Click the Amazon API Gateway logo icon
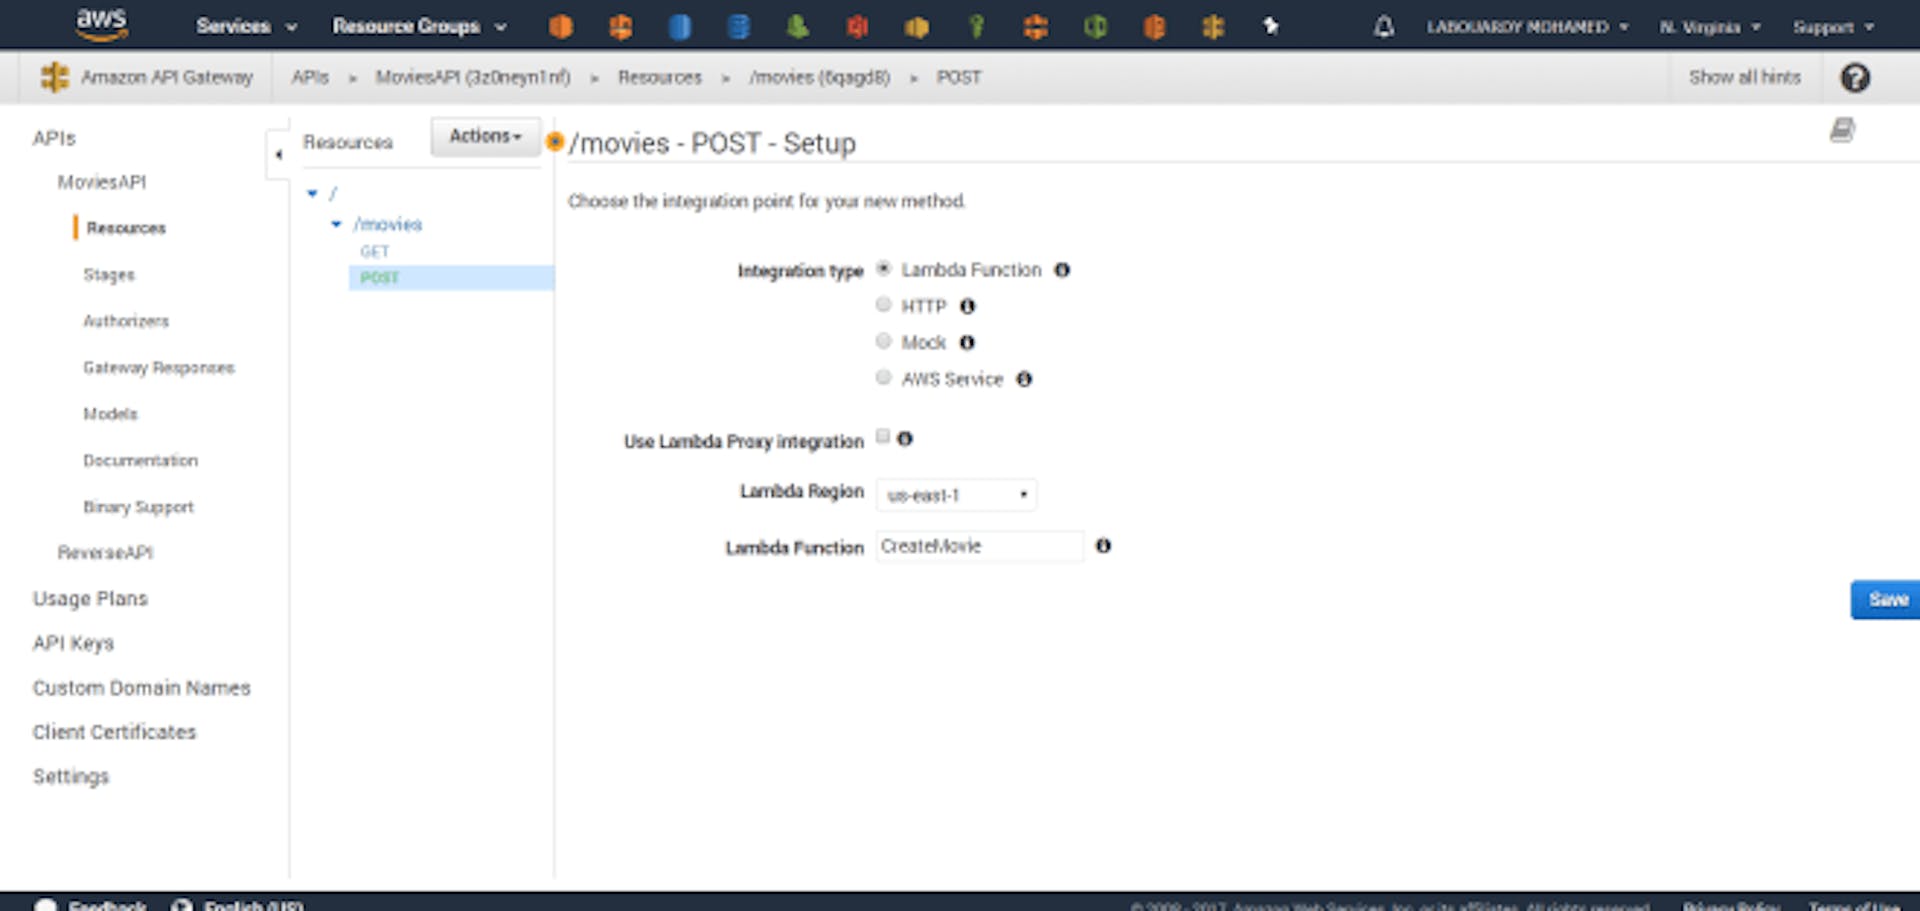This screenshot has width=1920, height=911. click(x=54, y=77)
